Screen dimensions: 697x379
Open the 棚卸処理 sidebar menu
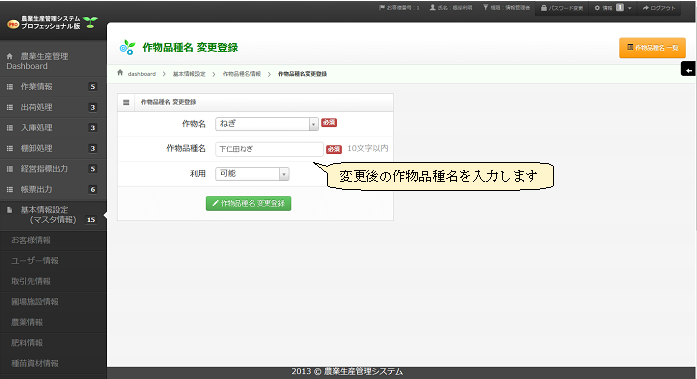(x=53, y=148)
